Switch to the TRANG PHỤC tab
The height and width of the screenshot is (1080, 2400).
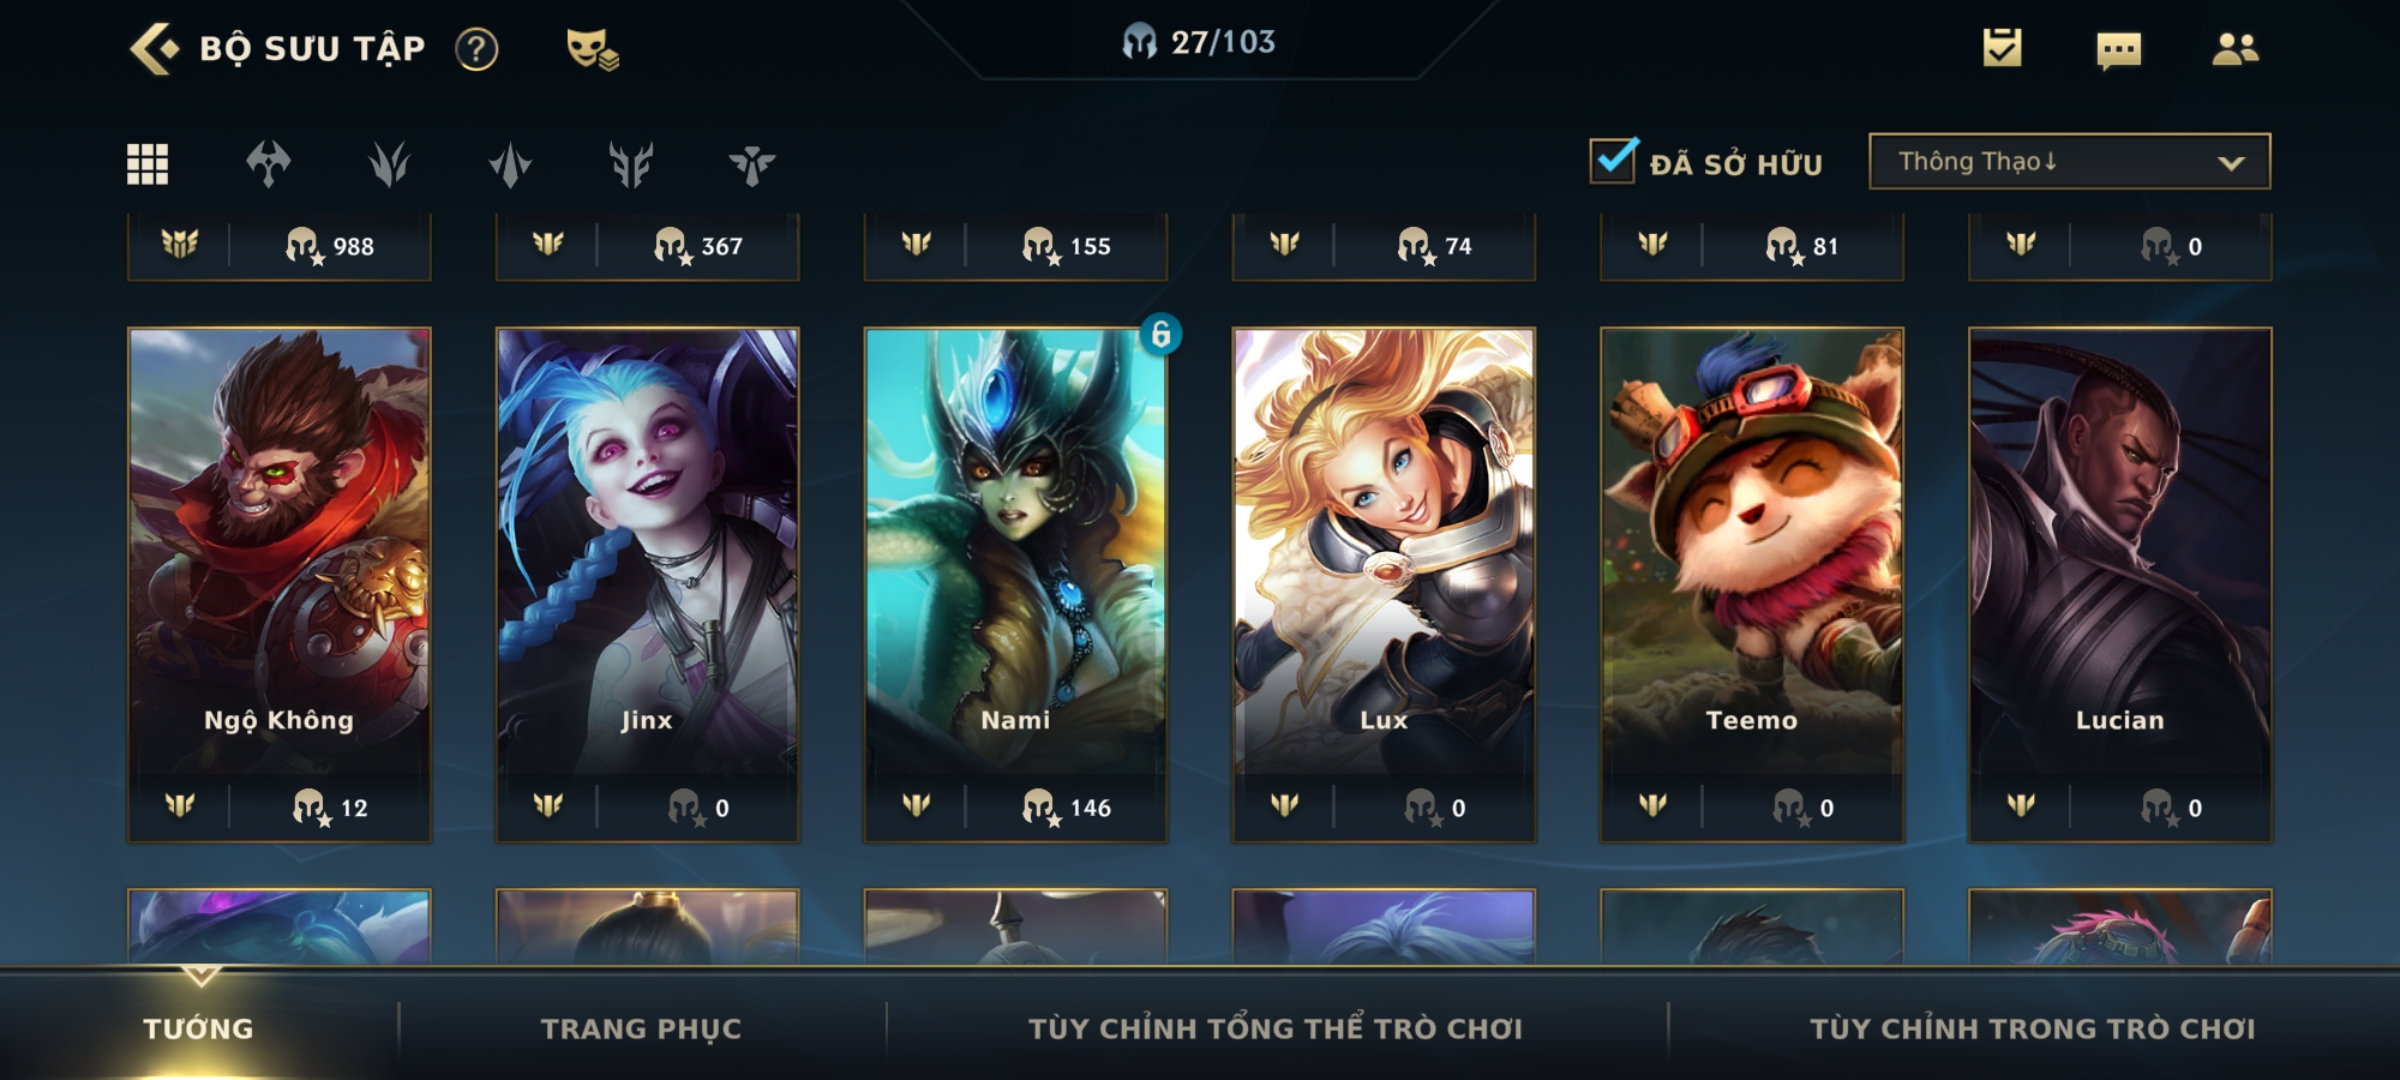coord(641,1029)
